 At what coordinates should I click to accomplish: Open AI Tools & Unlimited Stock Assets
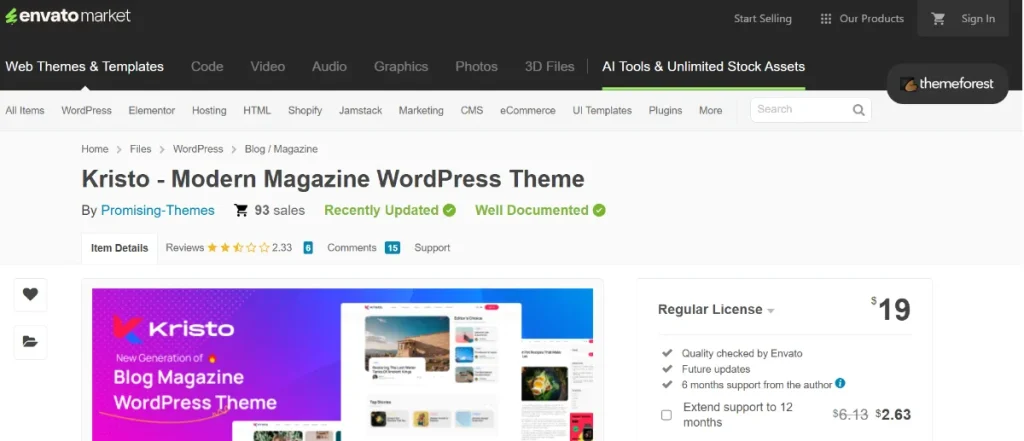pyautogui.click(x=703, y=67)
